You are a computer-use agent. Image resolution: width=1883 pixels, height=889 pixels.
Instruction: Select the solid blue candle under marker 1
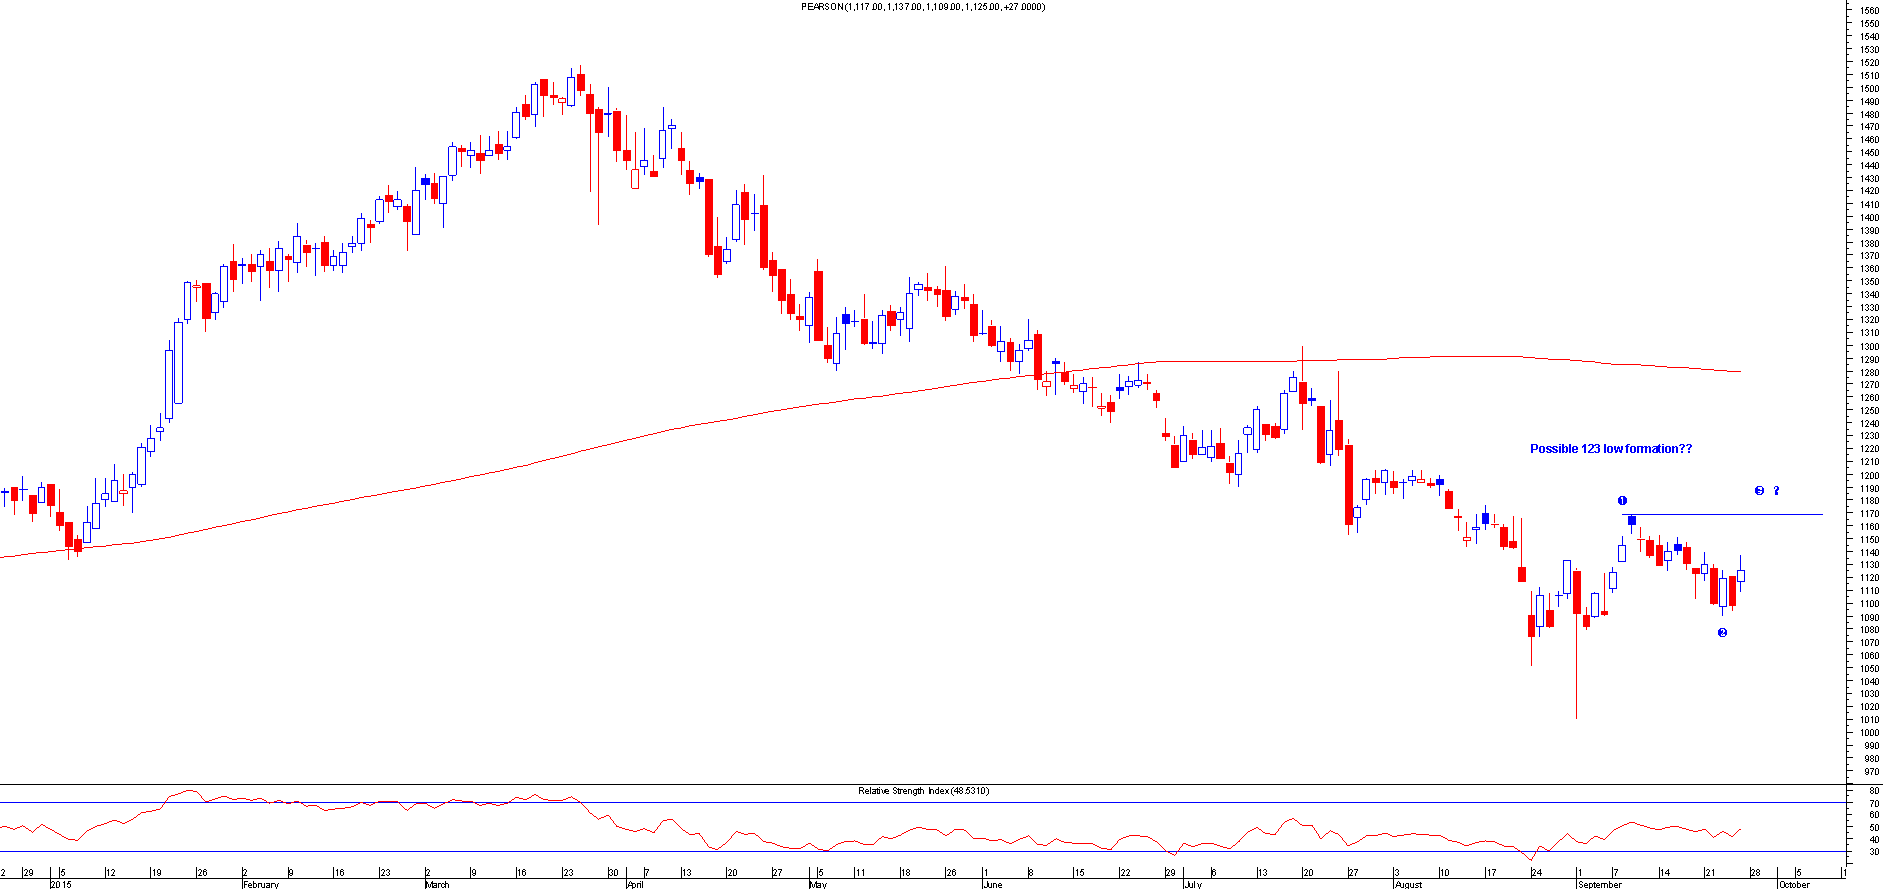pos(1632,520)
